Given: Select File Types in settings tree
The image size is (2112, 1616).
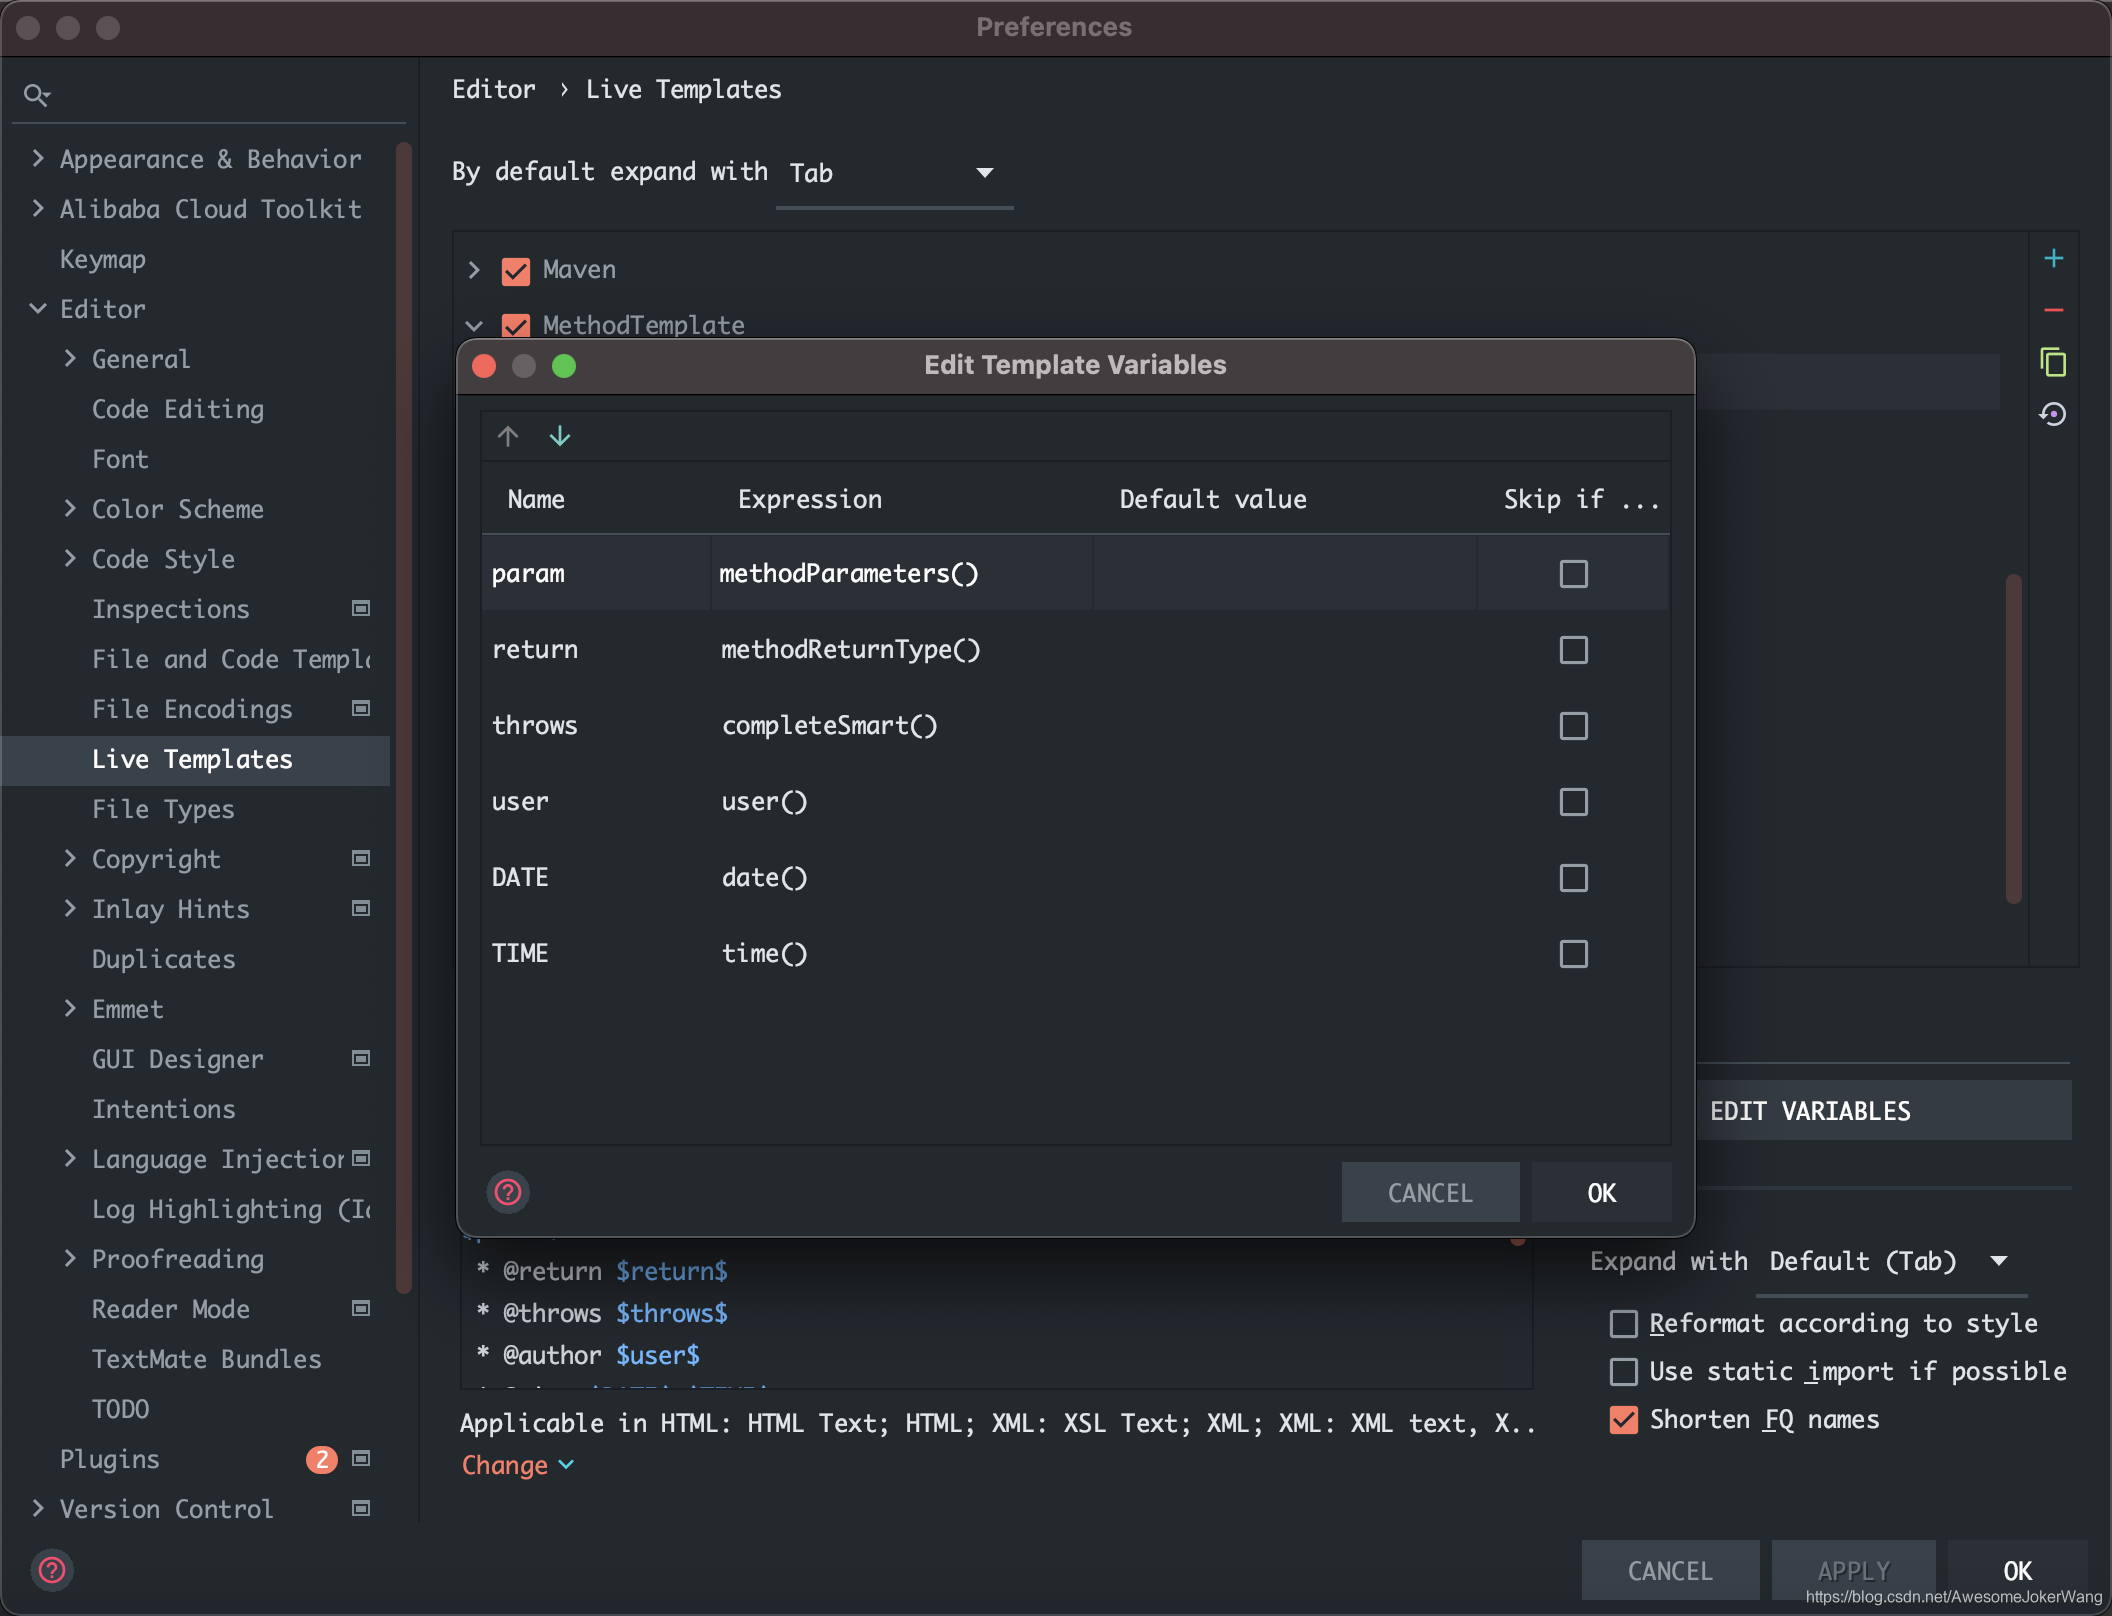Looking at the screenshot, I should pyautogui.click(x=163, y=809).
